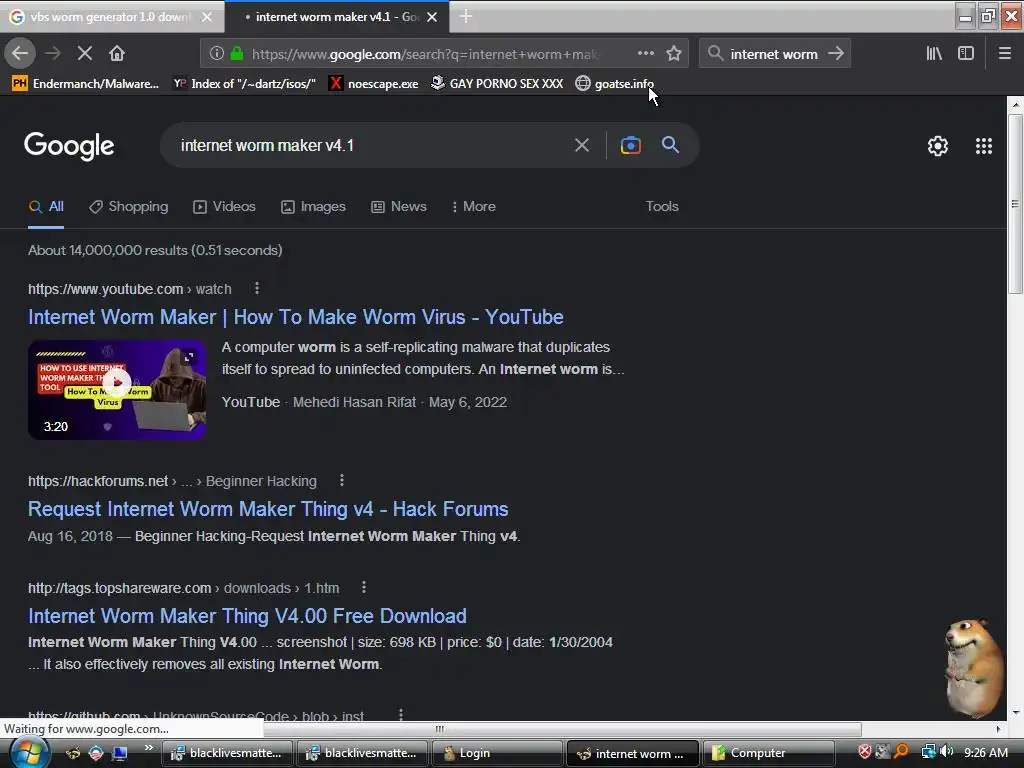The height and width of the screenshot is (768, 1024).
Task: Open the Windows Start menu orb
Action: (x=29, y=752)
